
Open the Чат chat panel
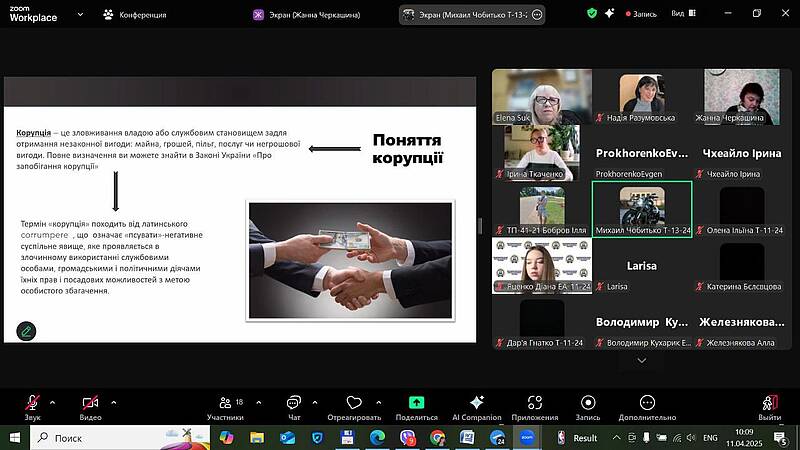pos(294,402)
